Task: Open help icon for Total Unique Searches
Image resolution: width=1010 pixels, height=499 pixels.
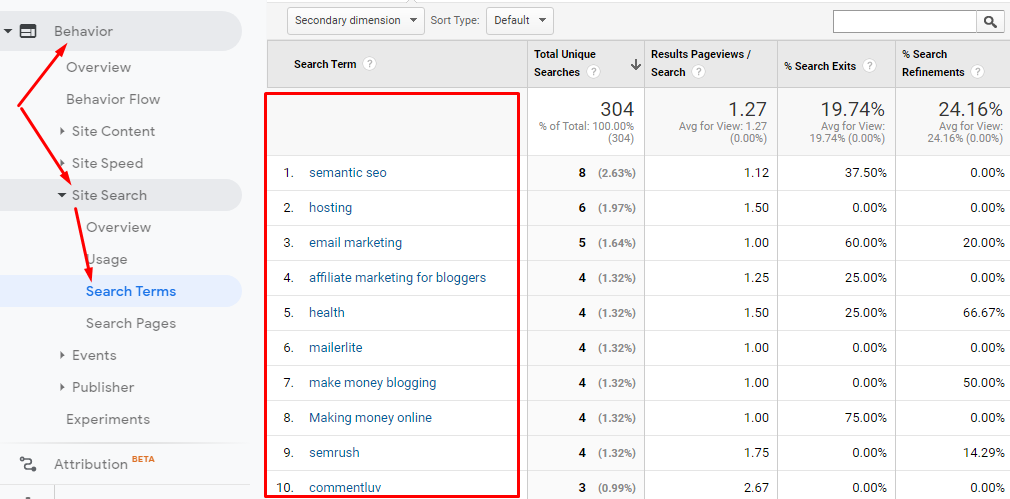Action: coord(594,72)
